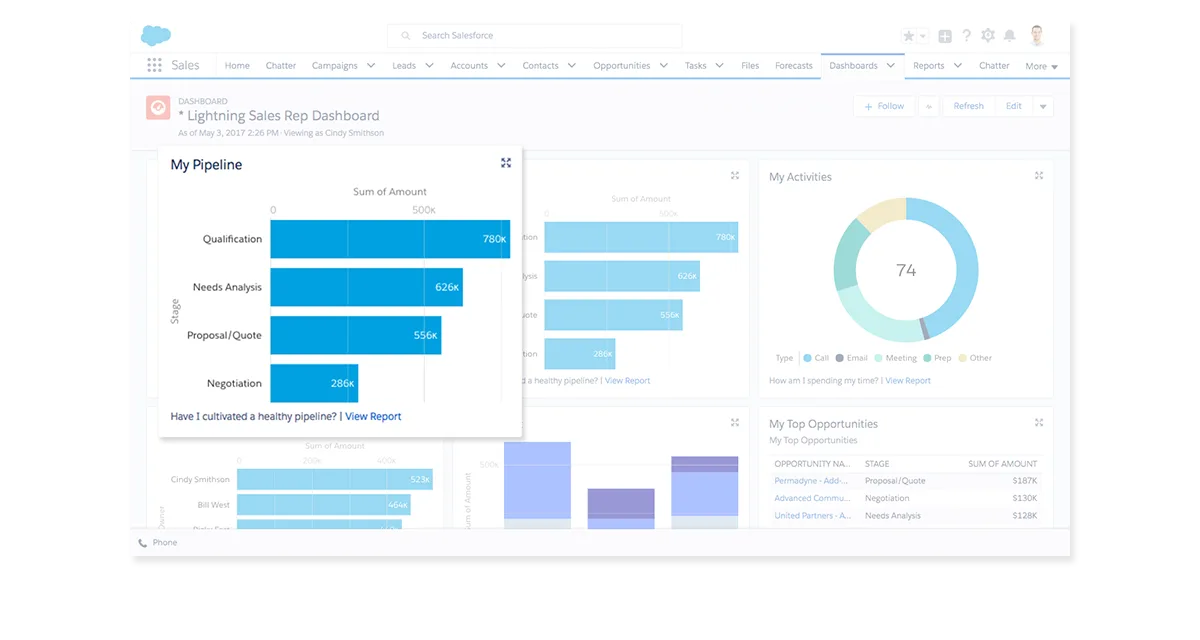Screen dimensions: 1200x640
Task: Expand the stacked column chart widget
Action: (x=734, y=423)
